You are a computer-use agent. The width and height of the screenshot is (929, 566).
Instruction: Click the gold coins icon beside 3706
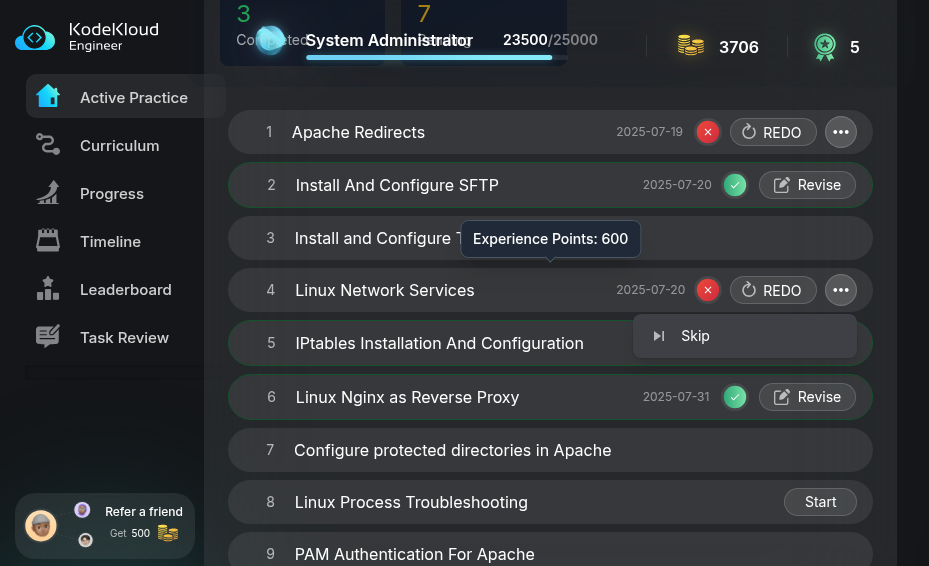691,46
